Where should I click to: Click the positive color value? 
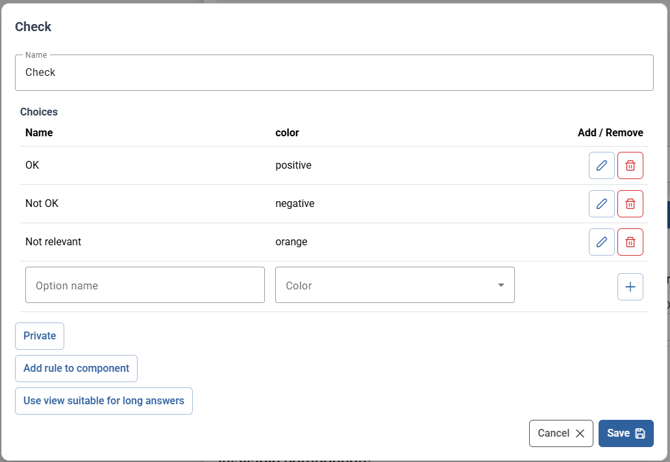293,166
